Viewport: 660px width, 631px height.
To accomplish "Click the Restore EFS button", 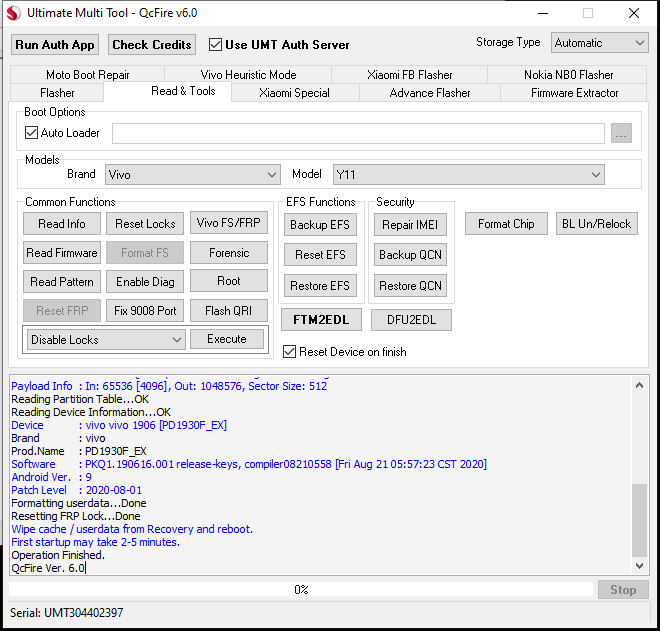I will (x=320, y=286).
